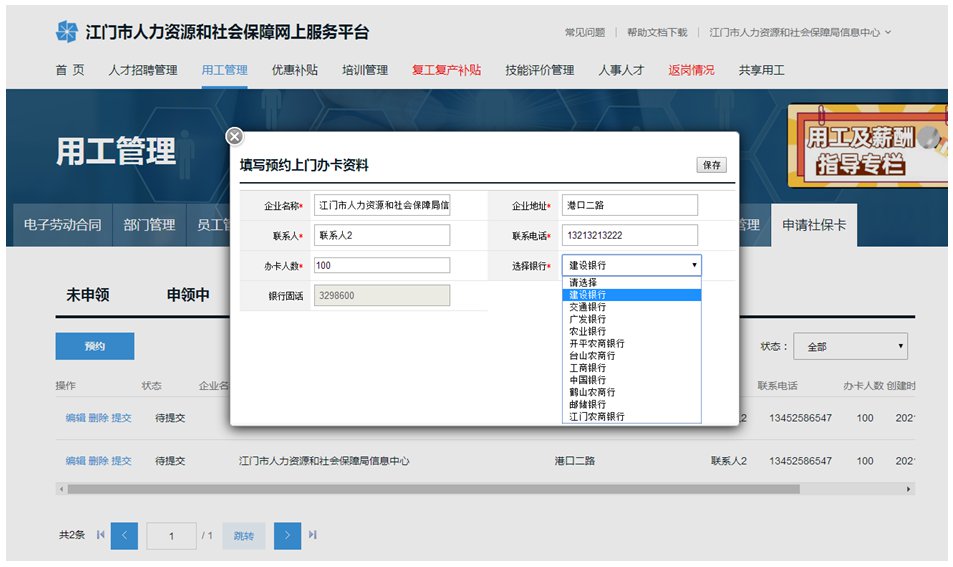Open the 电子劳动合同 tab

pyautogui.click(x=62, y=225)
